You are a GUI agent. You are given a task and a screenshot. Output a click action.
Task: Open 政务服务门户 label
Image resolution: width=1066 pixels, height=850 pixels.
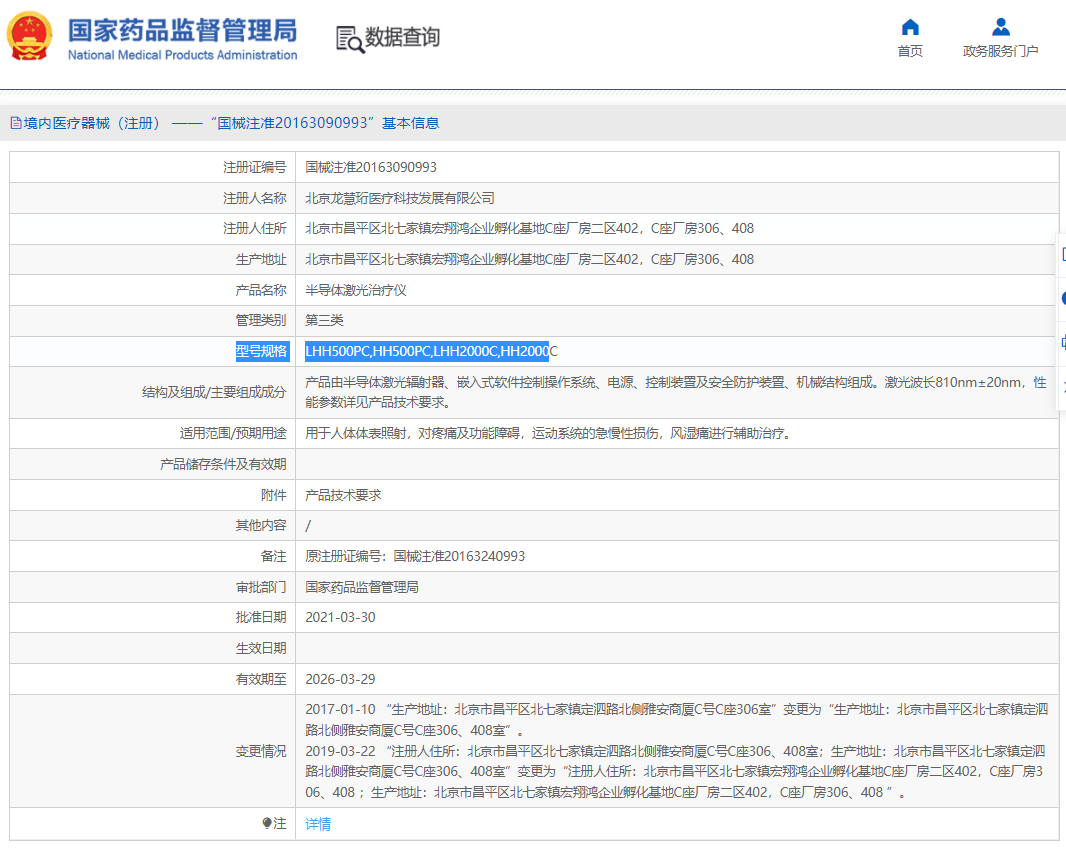[1000, 51]
